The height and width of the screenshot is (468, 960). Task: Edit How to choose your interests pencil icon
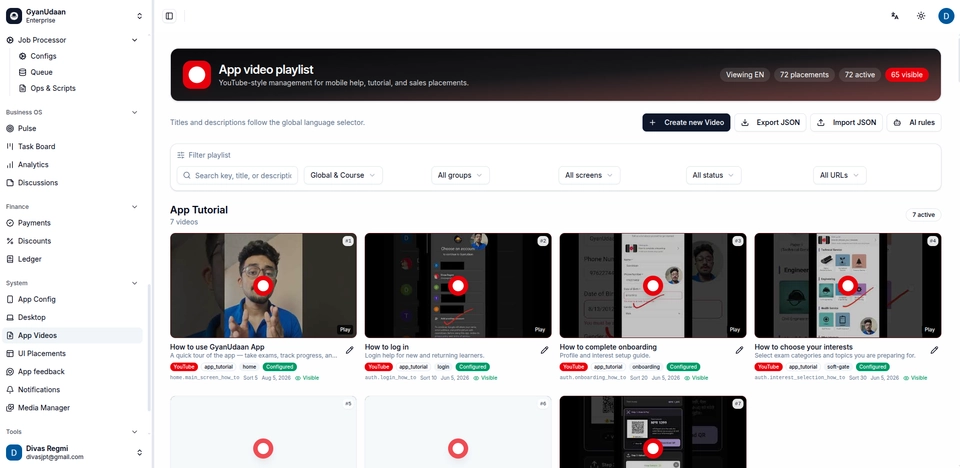click(x=934, y=350)
